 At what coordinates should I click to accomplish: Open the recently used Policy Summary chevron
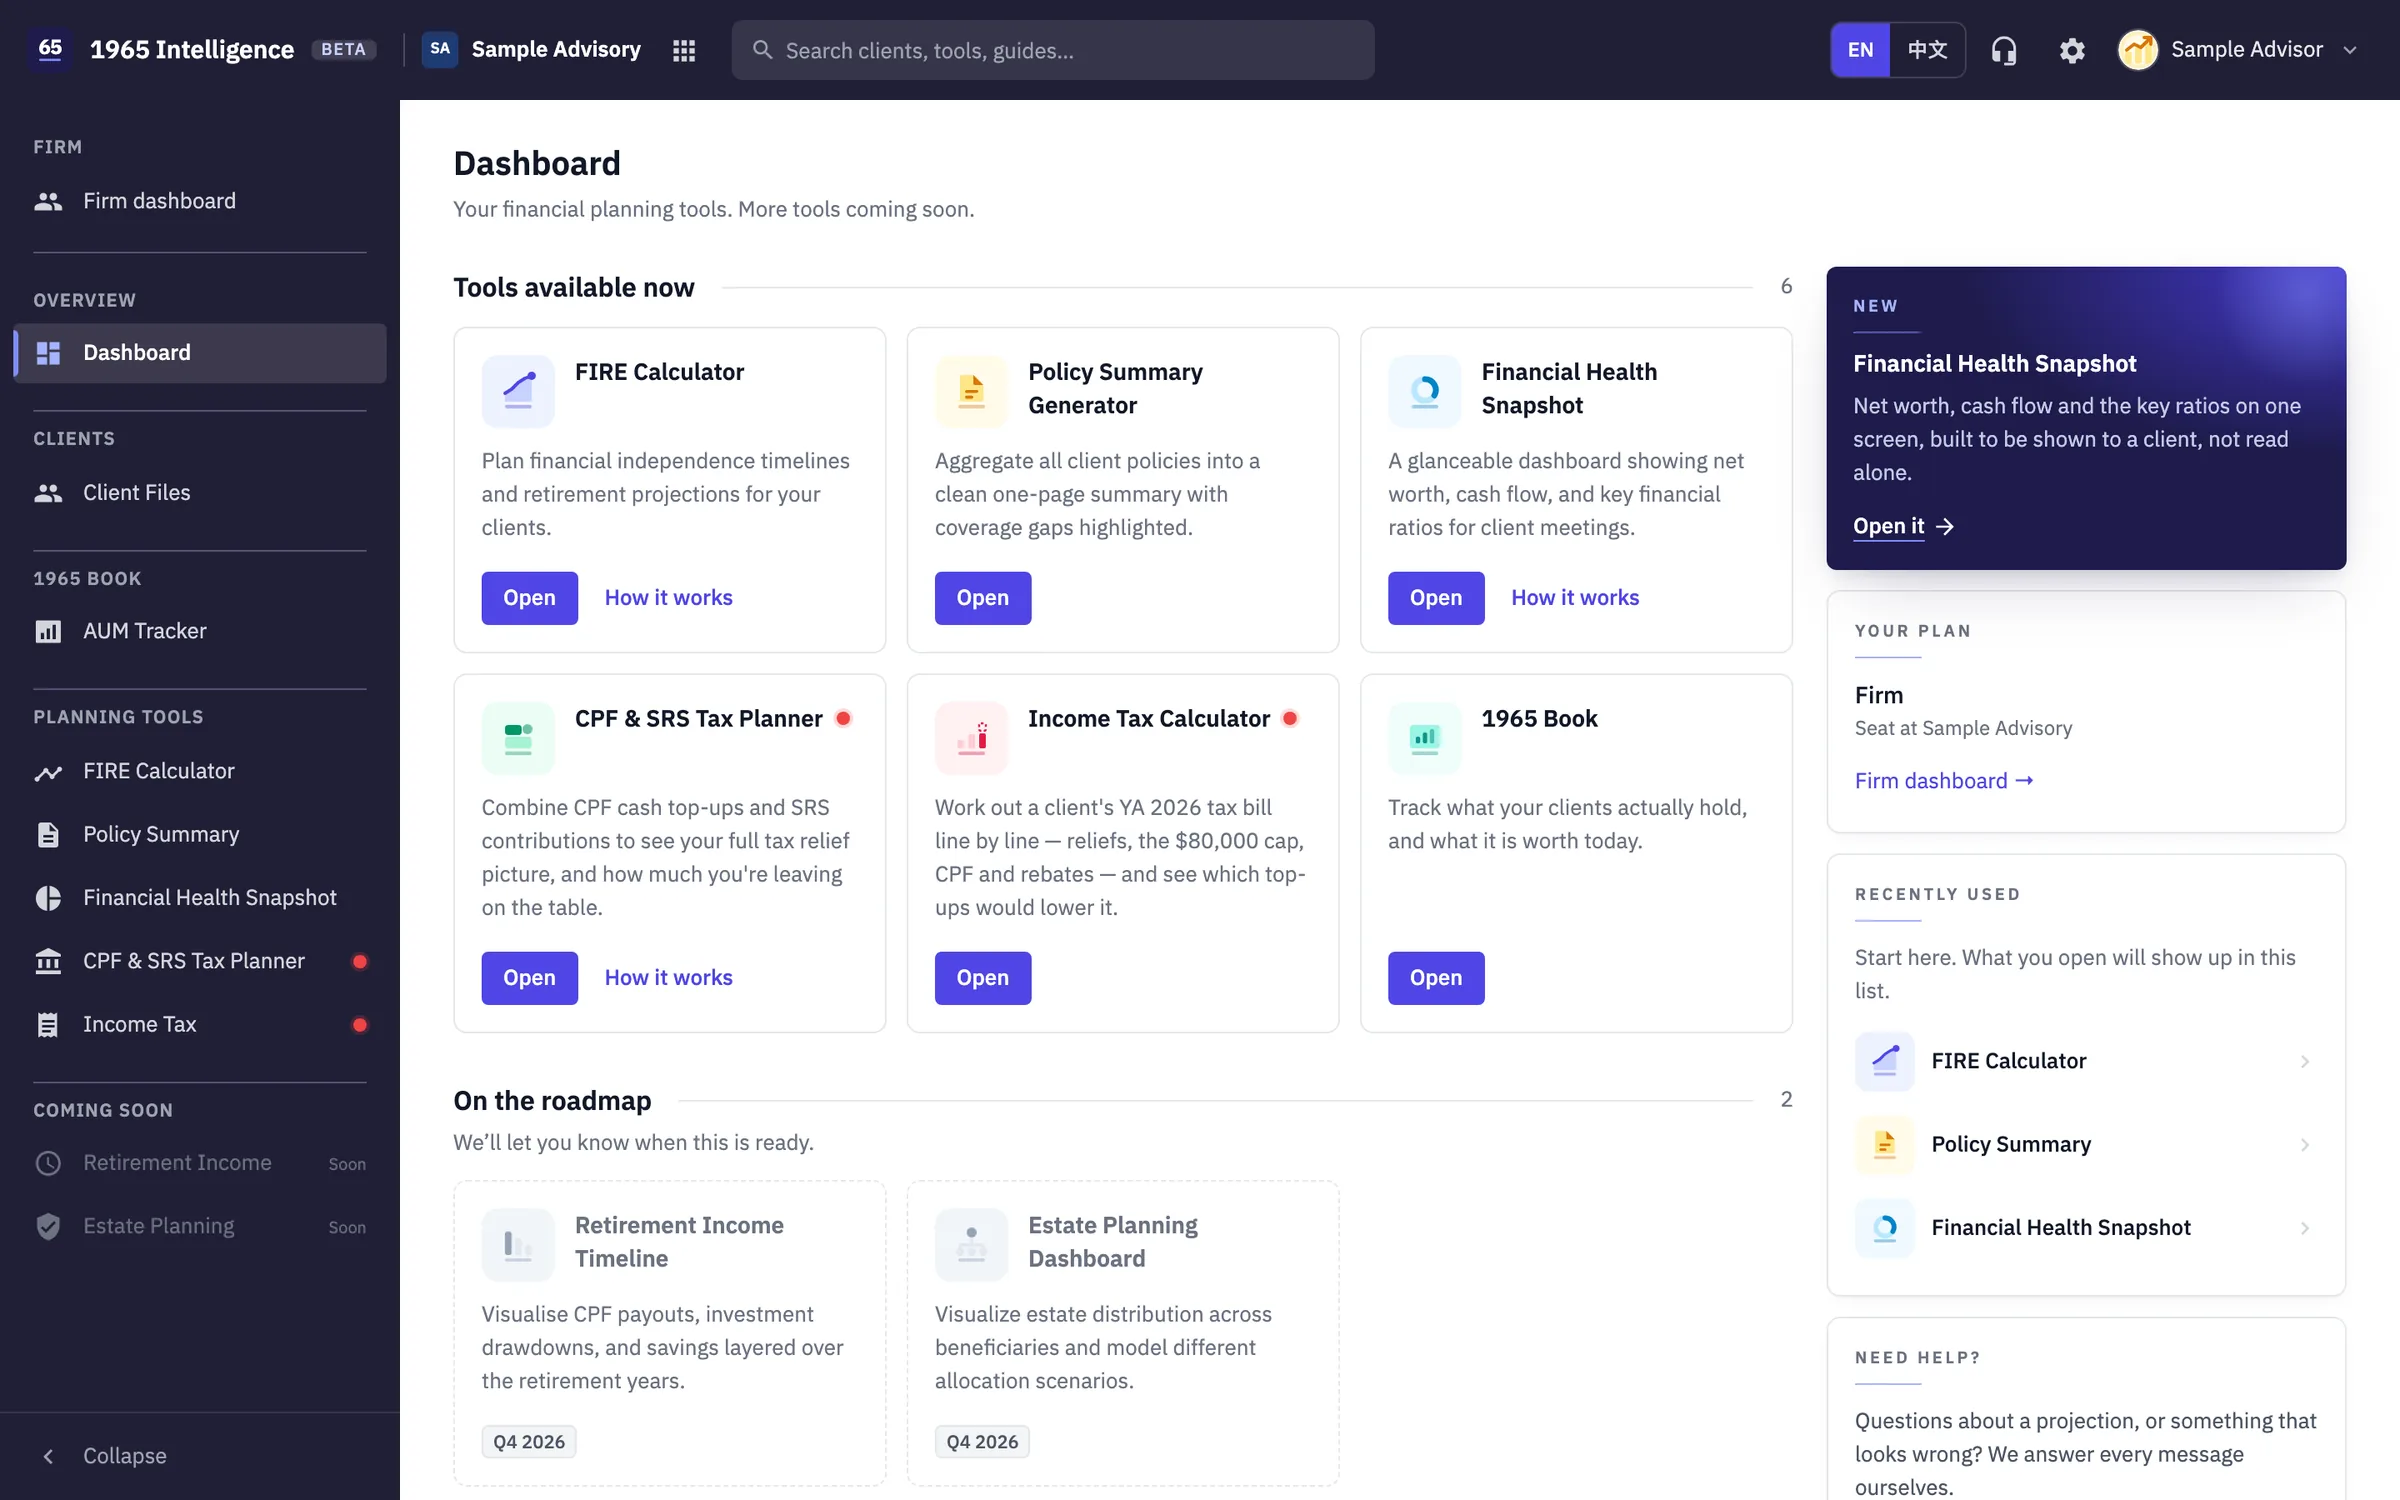[x=2304, y=1144]
